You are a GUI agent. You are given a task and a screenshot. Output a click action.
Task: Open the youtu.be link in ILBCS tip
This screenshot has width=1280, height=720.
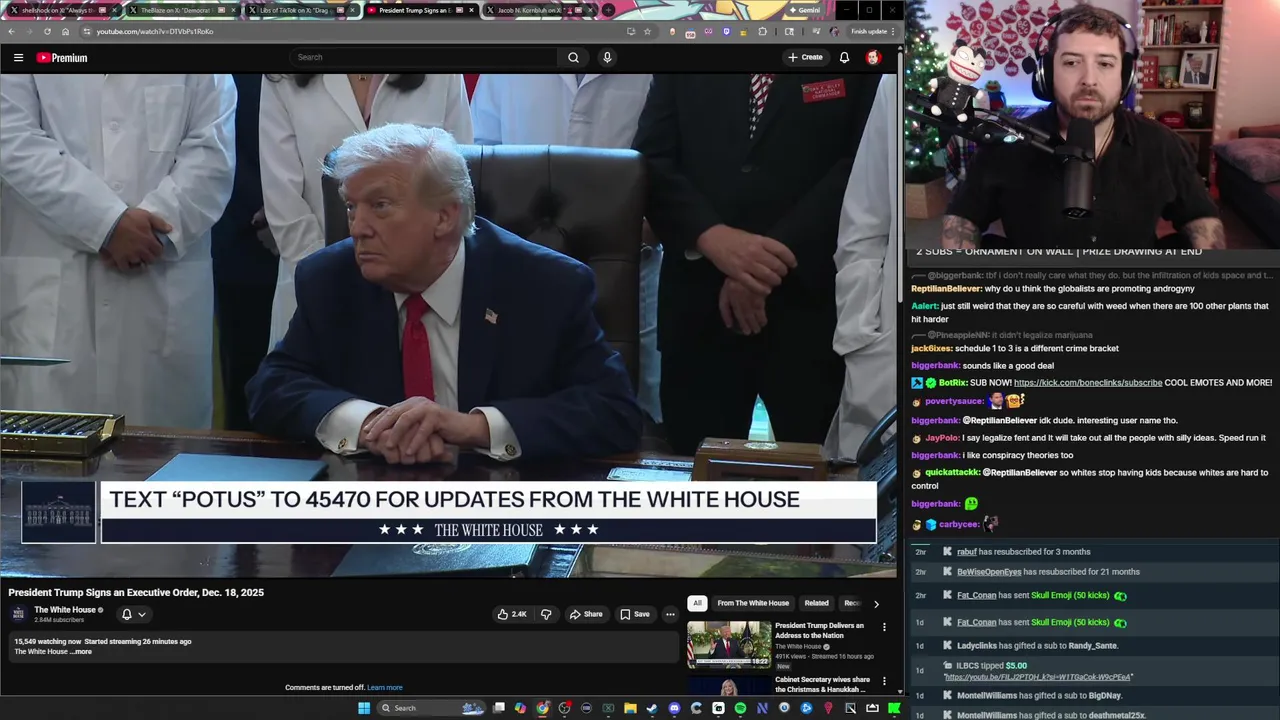[1039, 677]
